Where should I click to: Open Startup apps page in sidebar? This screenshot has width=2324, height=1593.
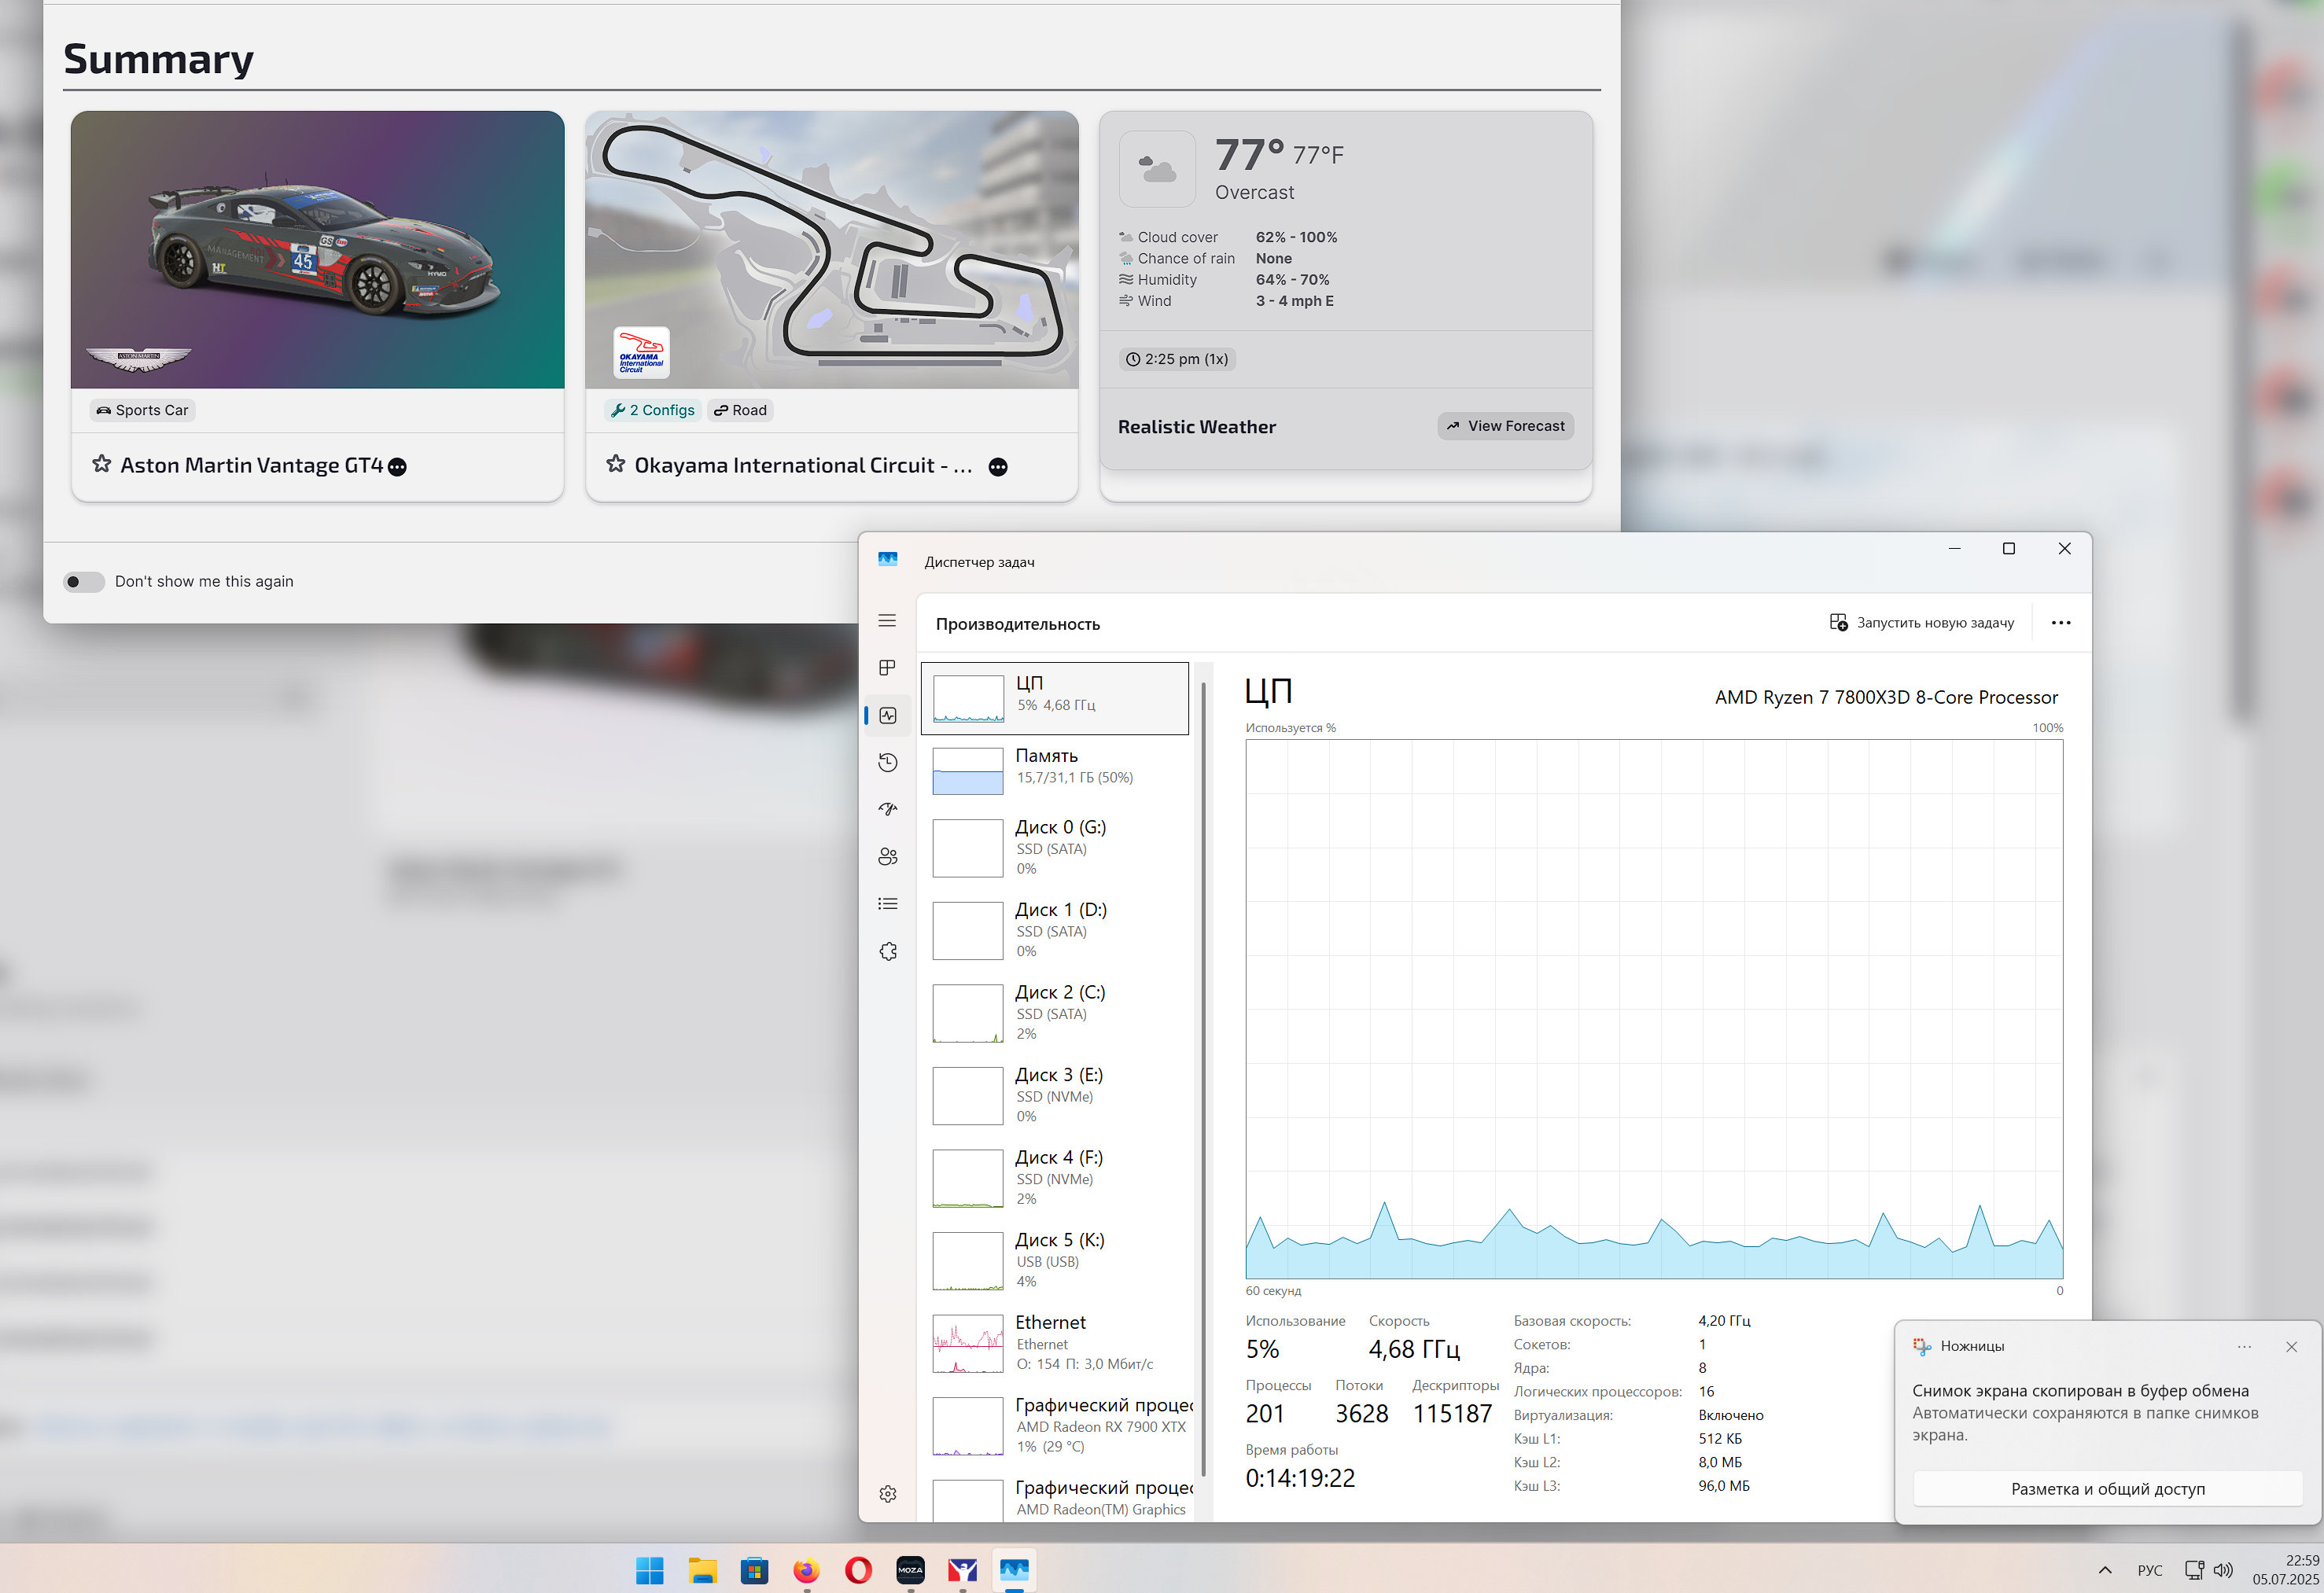887,809
